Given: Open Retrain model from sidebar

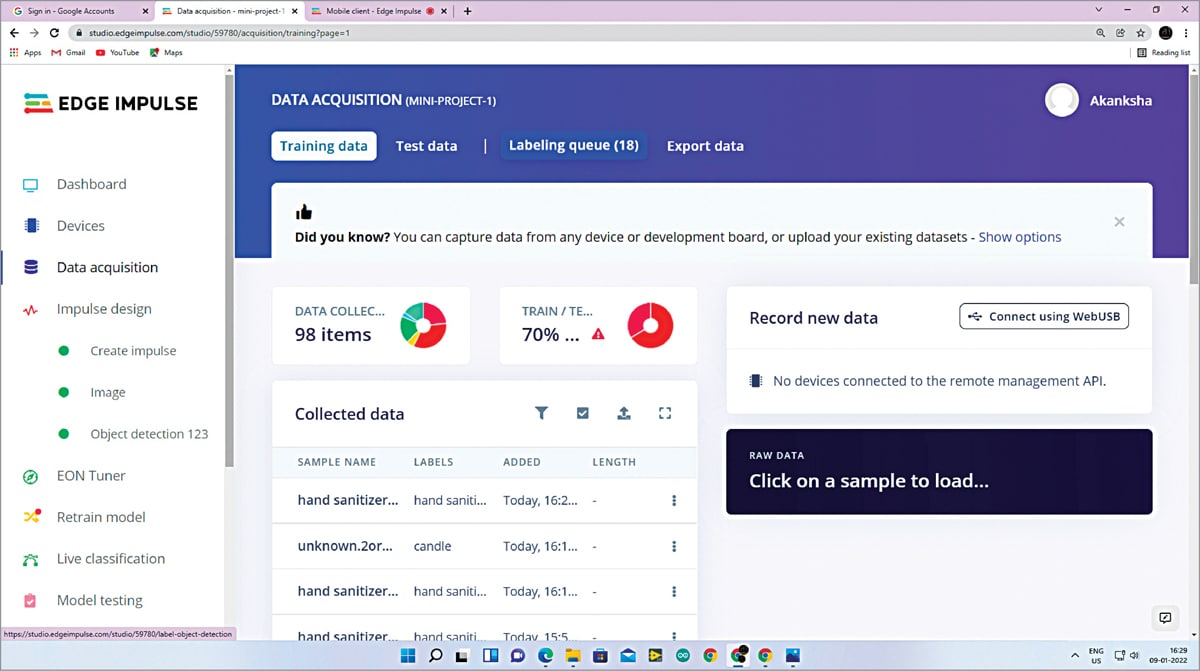Looking at the screenshot, I should tap(100, 517).
